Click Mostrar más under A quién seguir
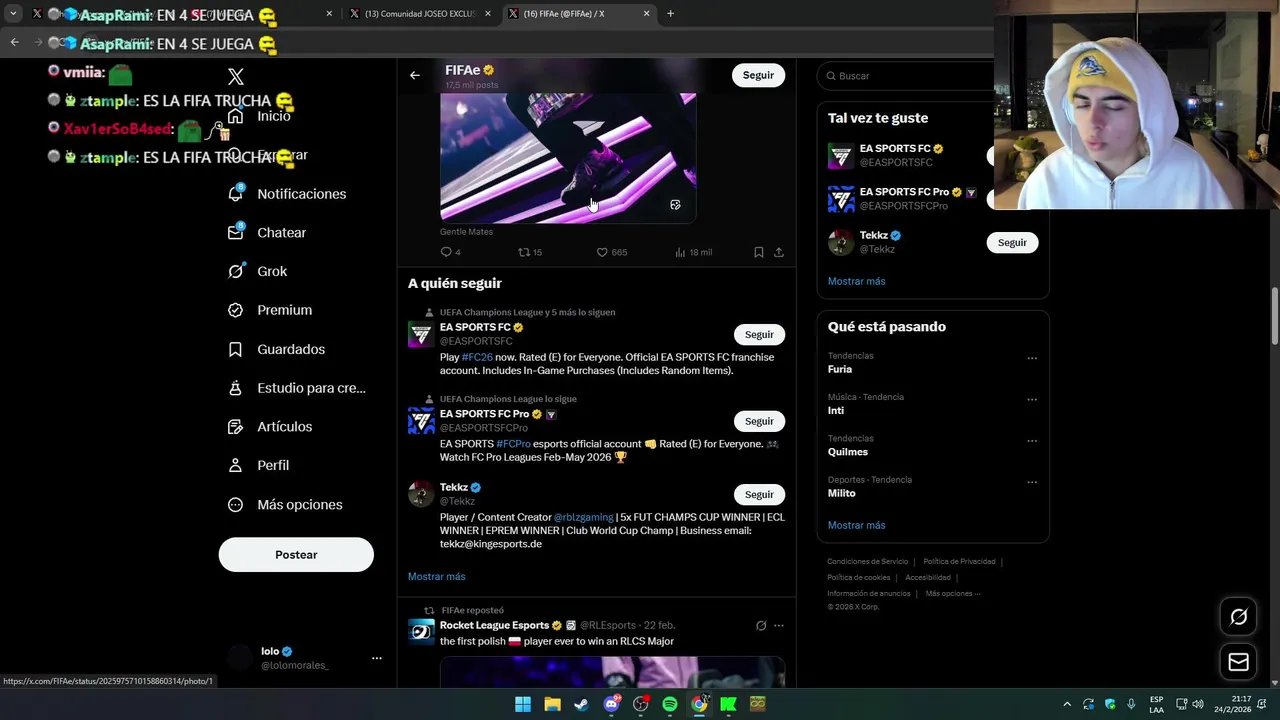 pos(436,577)
